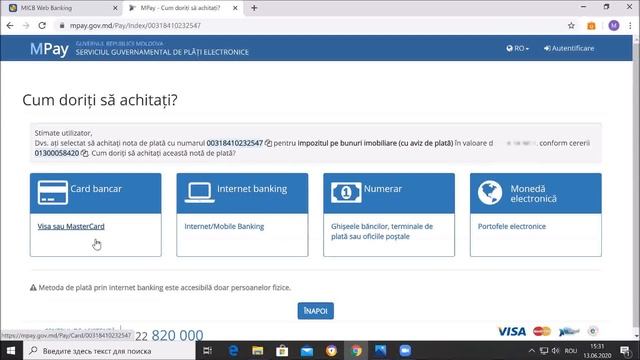Open the Chrome three-dot menu
The height and width of the screenshot is (360, 640).
(630, 26)
